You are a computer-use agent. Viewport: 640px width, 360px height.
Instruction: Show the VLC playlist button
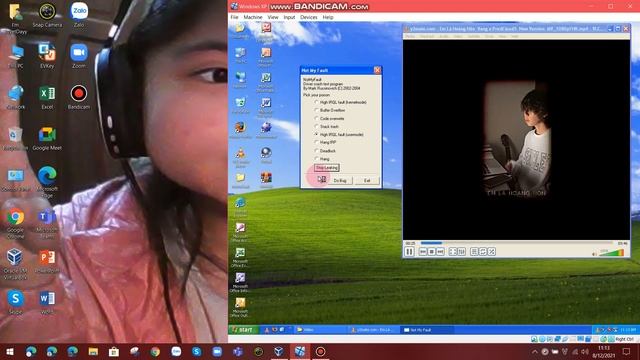click(x=474, y=252)
